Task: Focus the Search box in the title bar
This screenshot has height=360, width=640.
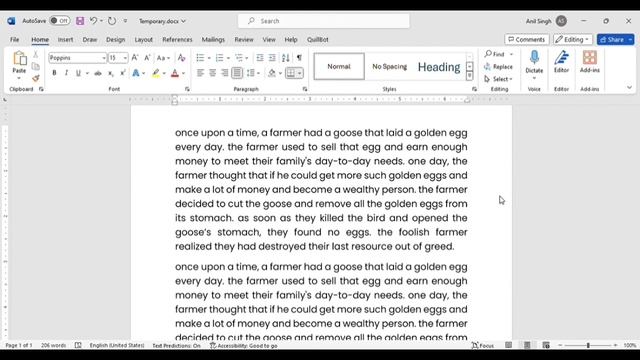Action: click(x=324, y=21)
